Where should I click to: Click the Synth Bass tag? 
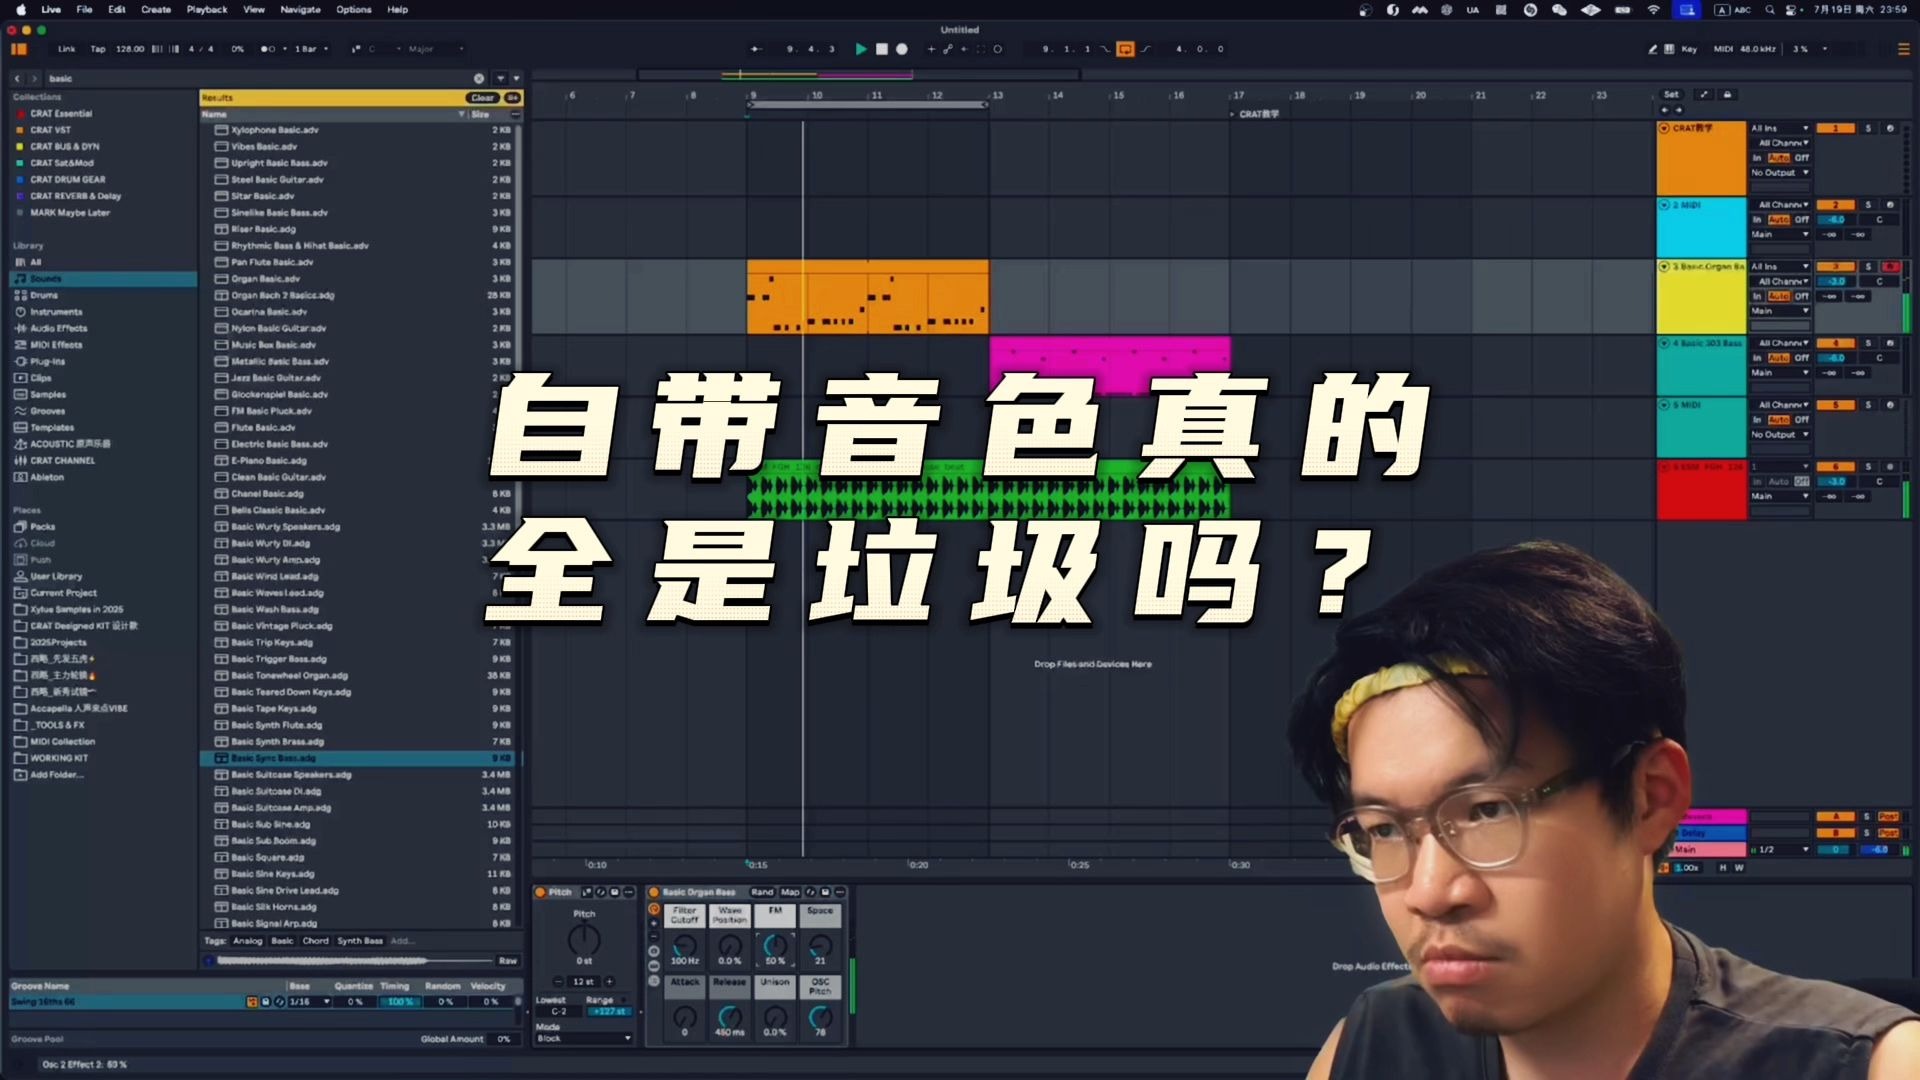click(360, 941)
